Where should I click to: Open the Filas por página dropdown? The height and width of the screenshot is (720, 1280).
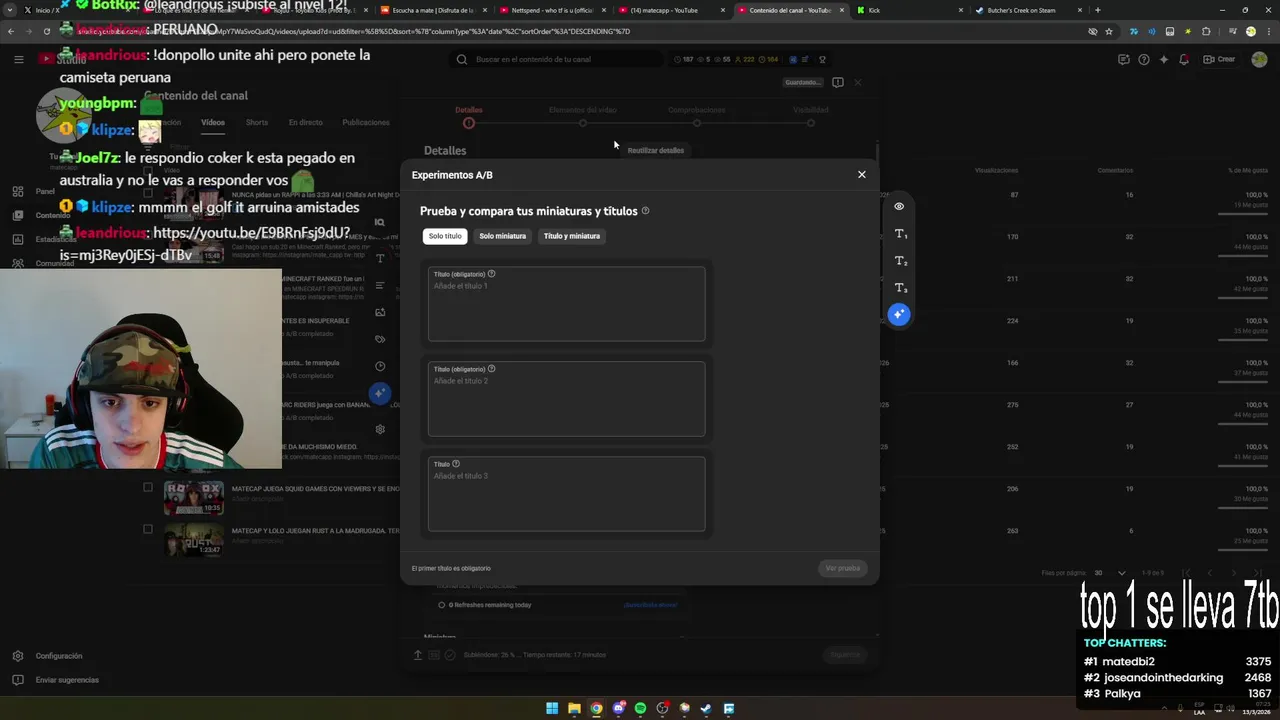click(1109, 573)
